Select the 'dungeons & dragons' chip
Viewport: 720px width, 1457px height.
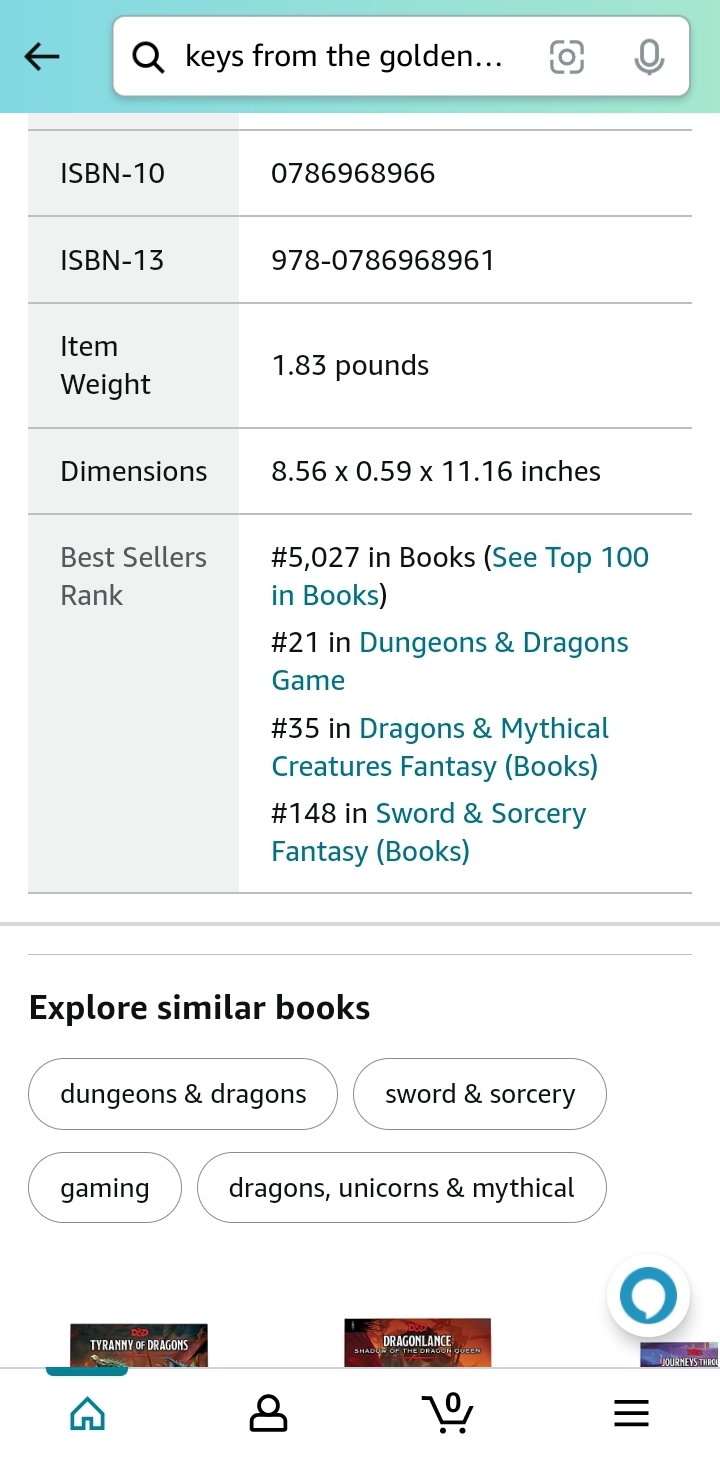pyautogui.click(x=183, y=1094)
